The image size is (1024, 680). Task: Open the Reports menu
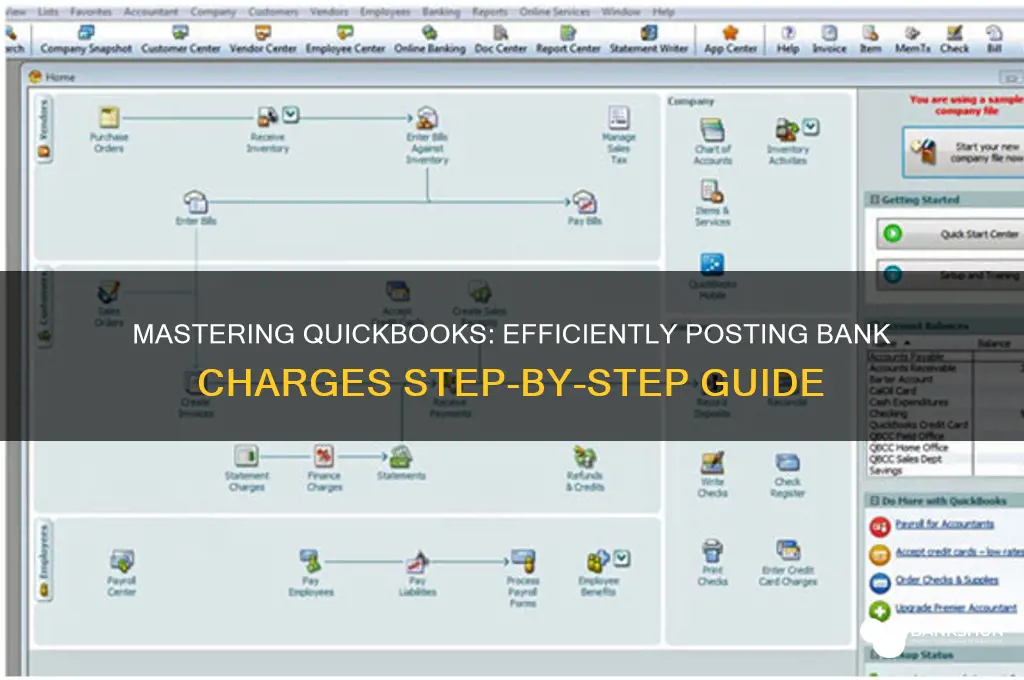(490, 12)
